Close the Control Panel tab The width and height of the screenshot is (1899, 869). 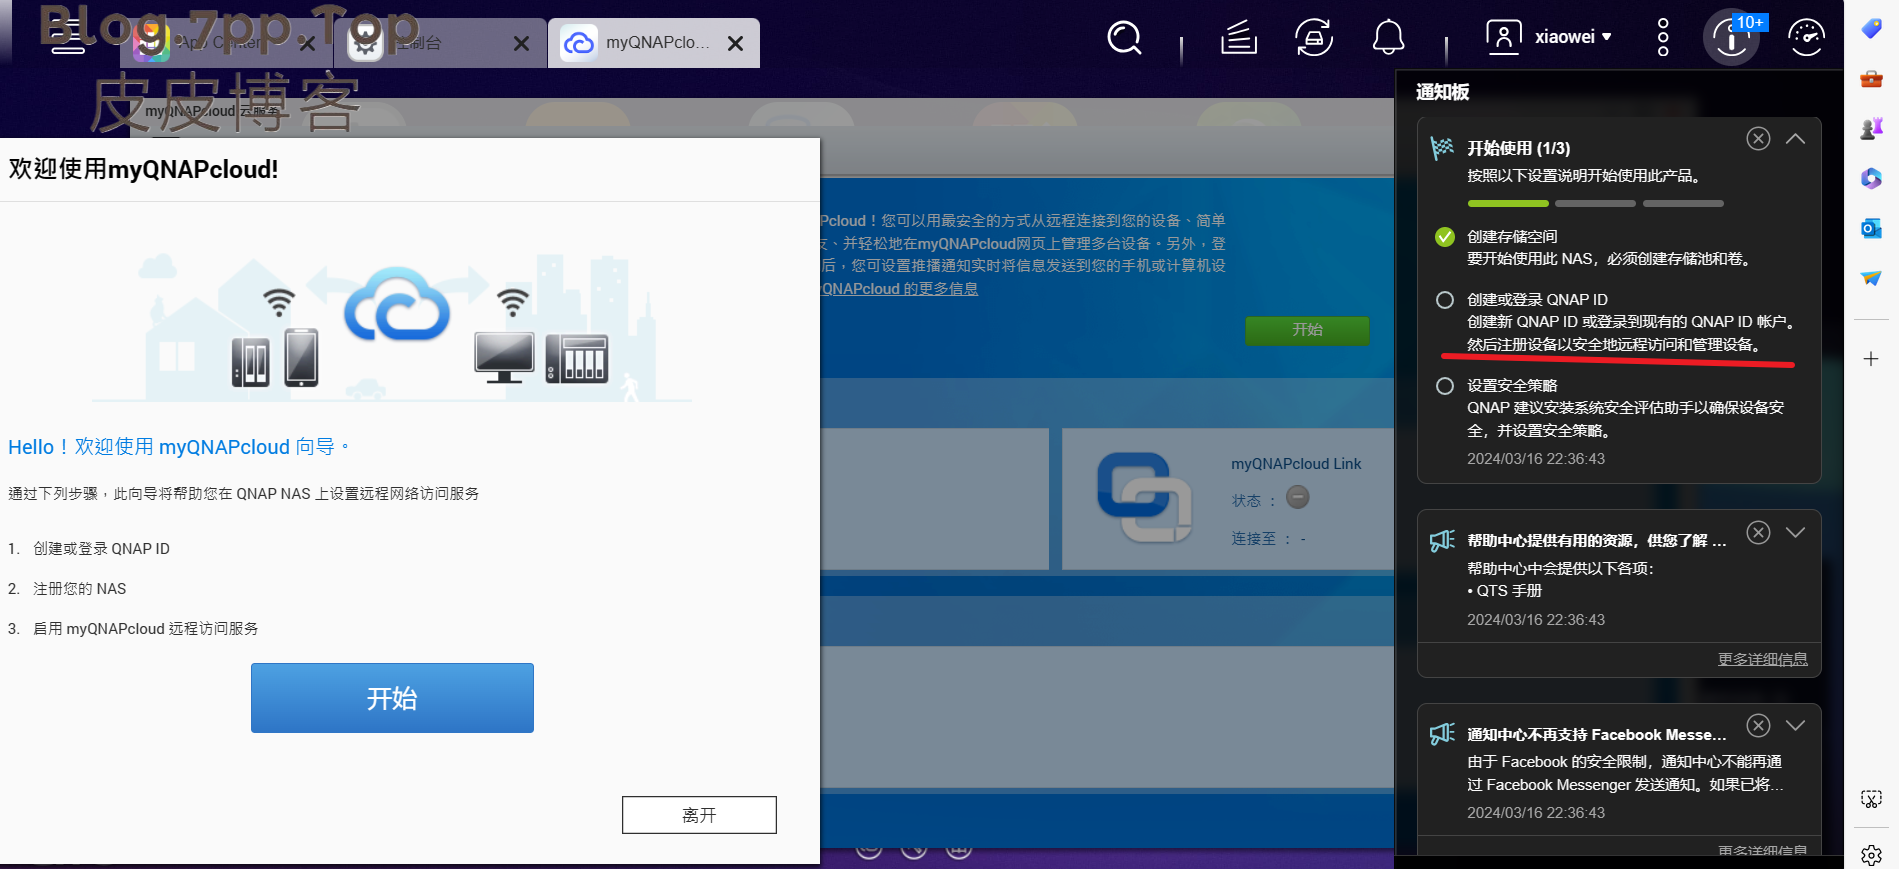(x=521, y=43)
